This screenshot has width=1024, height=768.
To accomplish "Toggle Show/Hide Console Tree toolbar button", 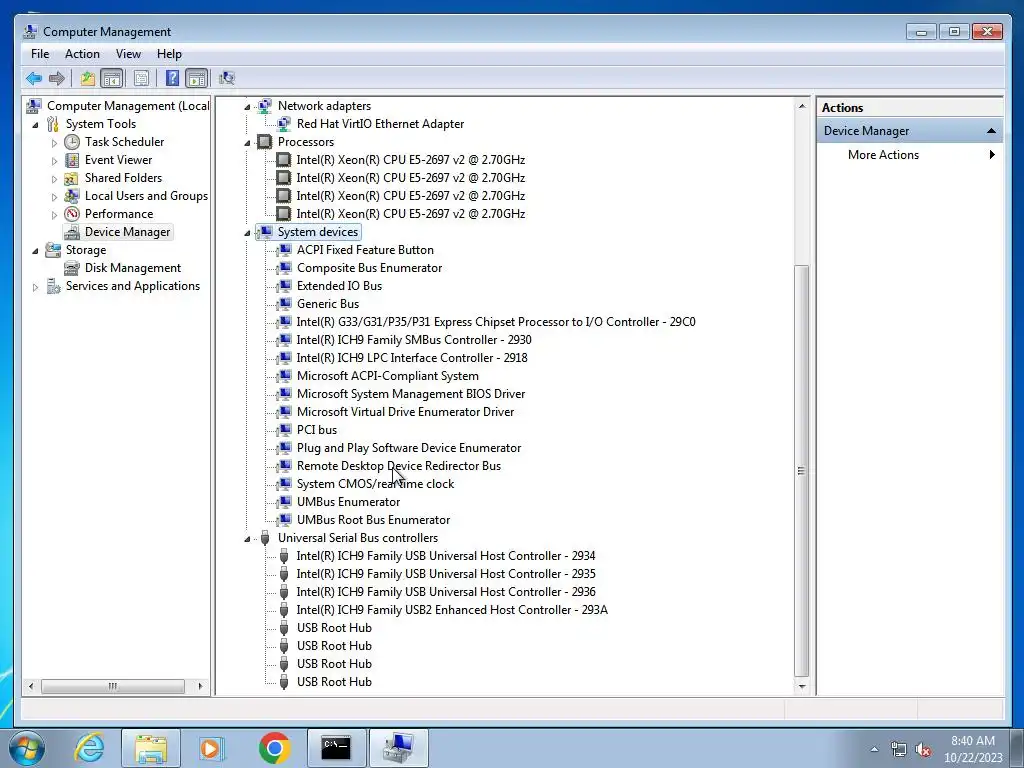I will point(112,78).
